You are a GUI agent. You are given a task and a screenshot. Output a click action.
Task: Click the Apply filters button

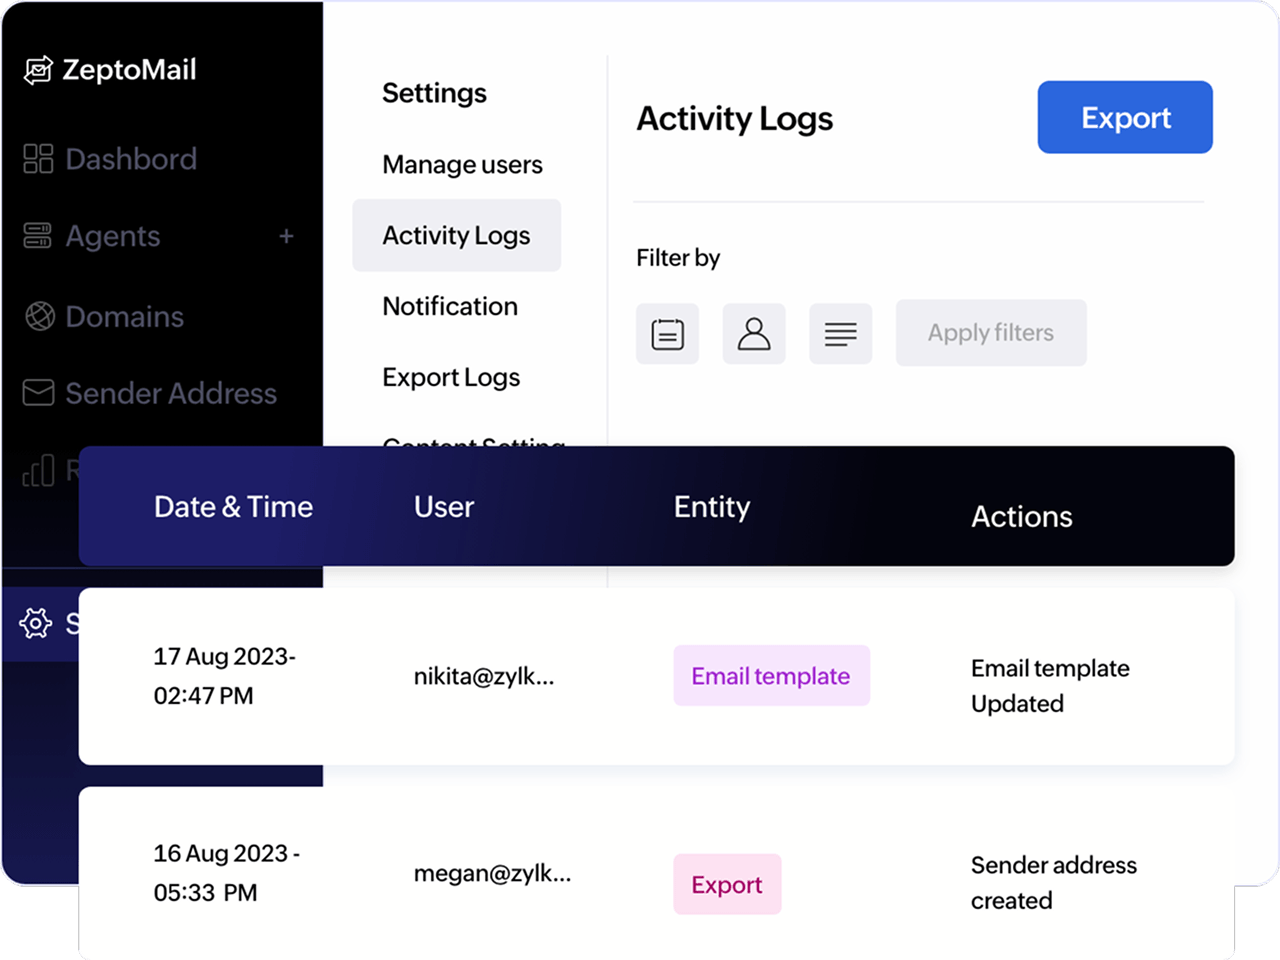[991, 333]
